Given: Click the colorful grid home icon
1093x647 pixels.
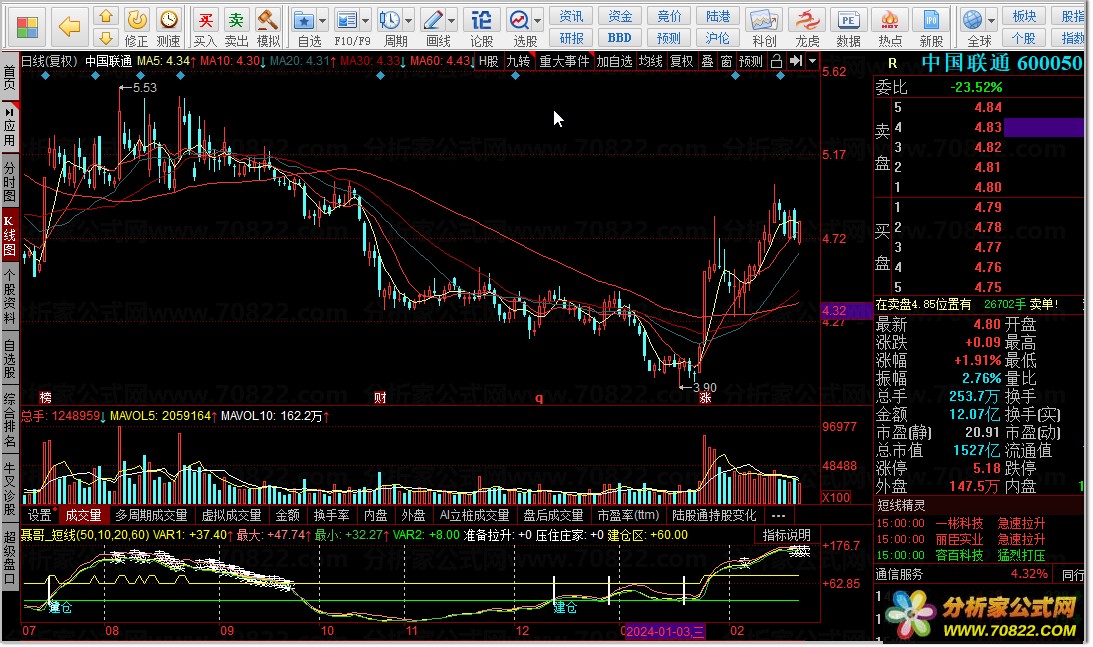Looking at the screenshot, I should (27, 27).
